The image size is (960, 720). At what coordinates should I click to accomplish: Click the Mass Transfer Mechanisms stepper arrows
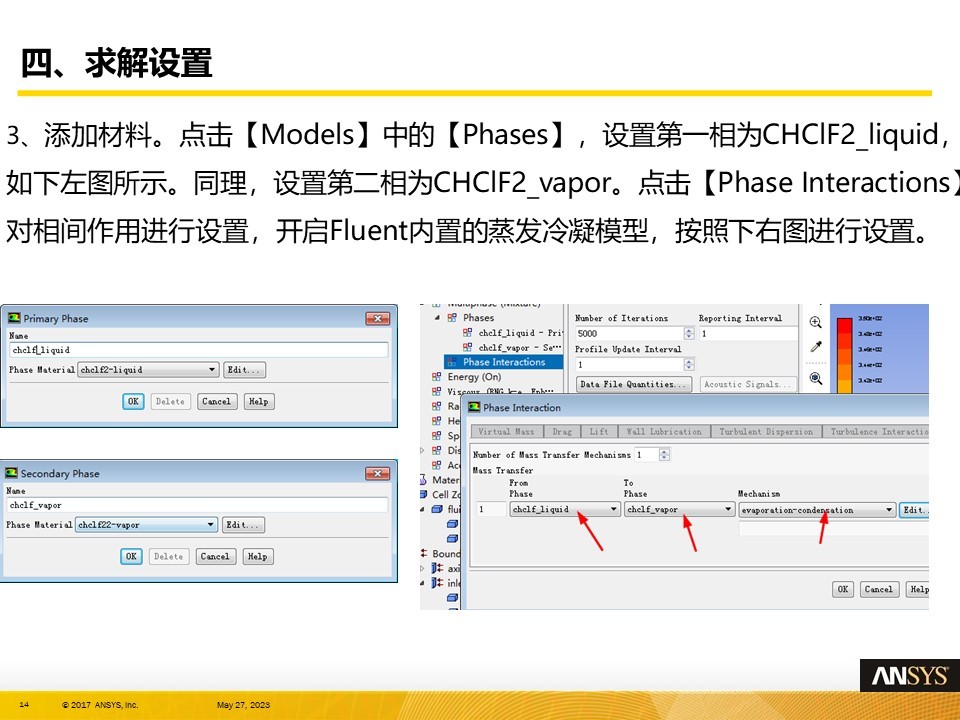[x=664, y=455]
